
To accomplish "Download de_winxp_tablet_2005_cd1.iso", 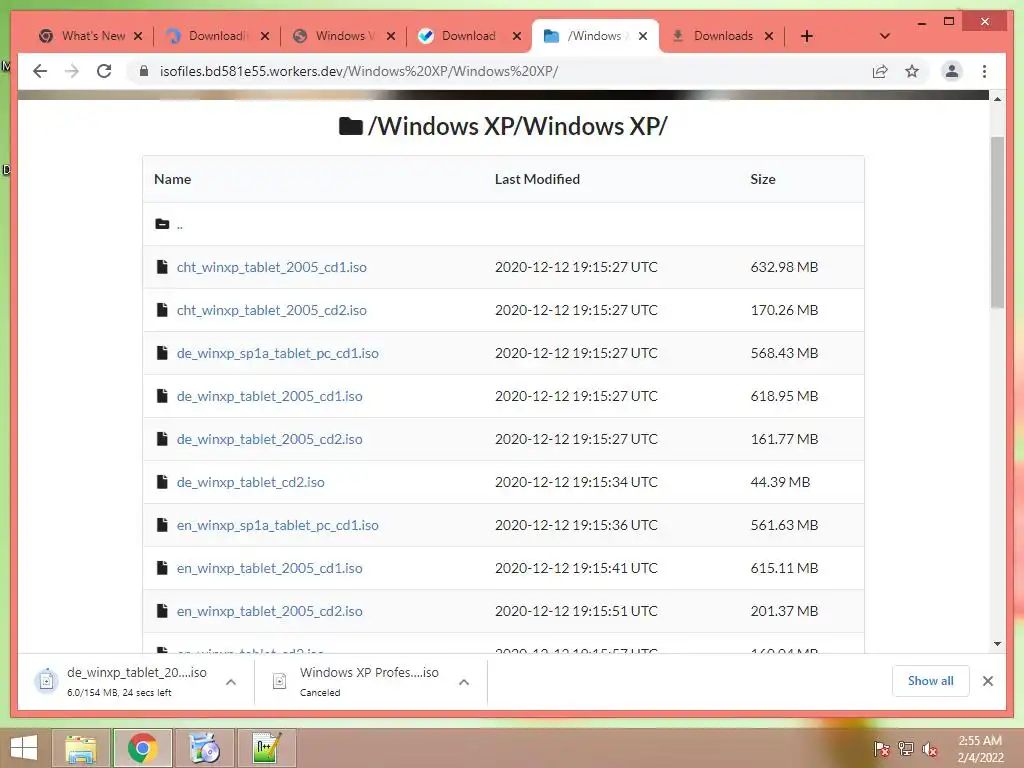I will pyautogui.click(x=270, y=396).
